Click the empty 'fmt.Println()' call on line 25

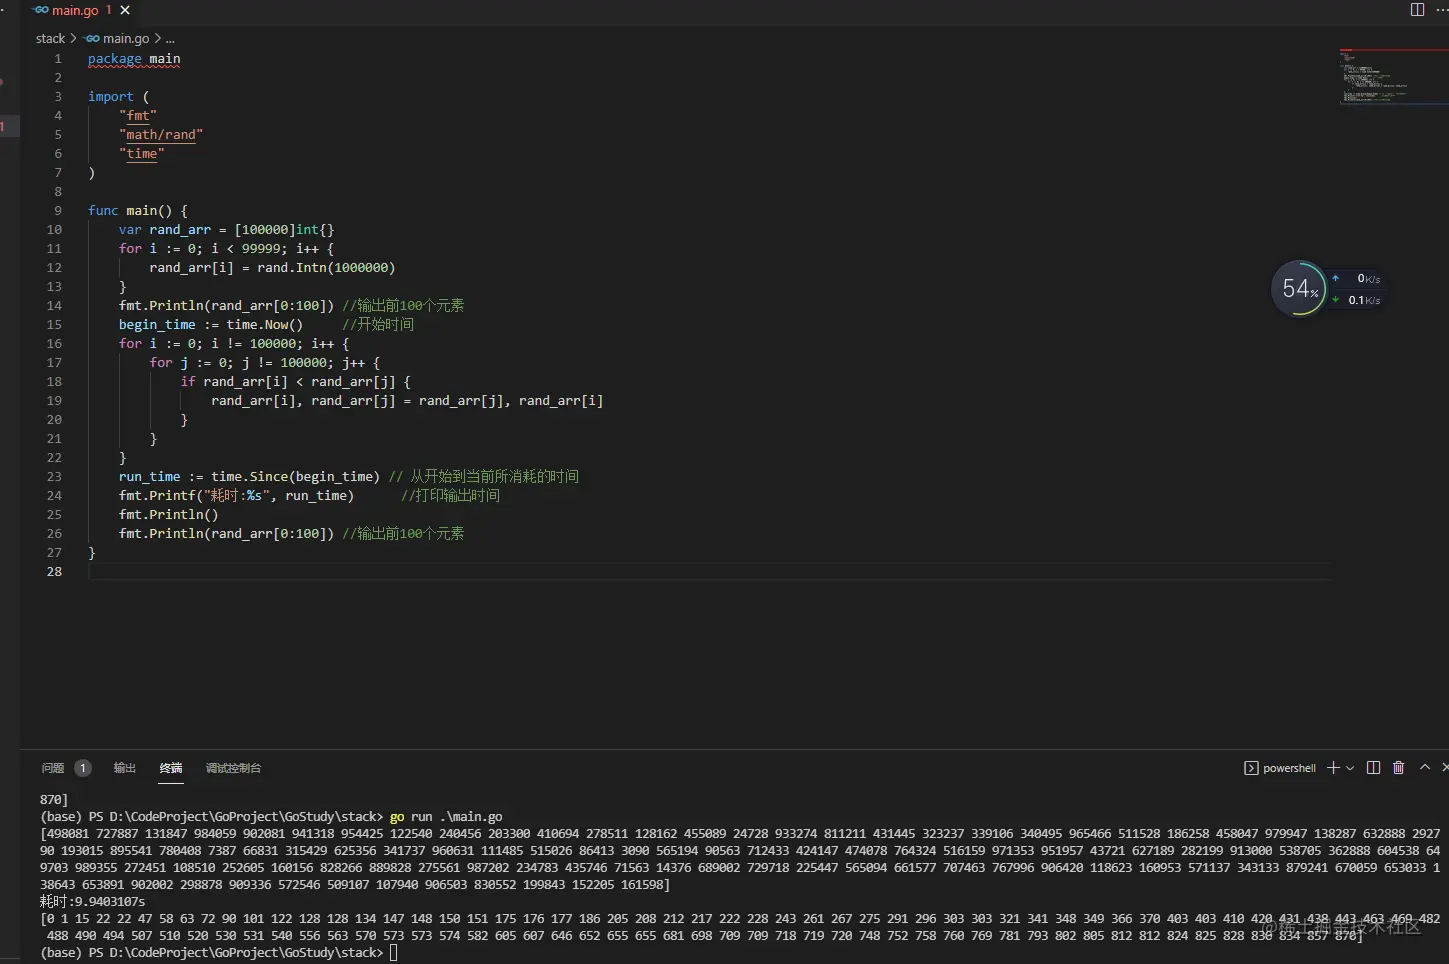(169, 515)
